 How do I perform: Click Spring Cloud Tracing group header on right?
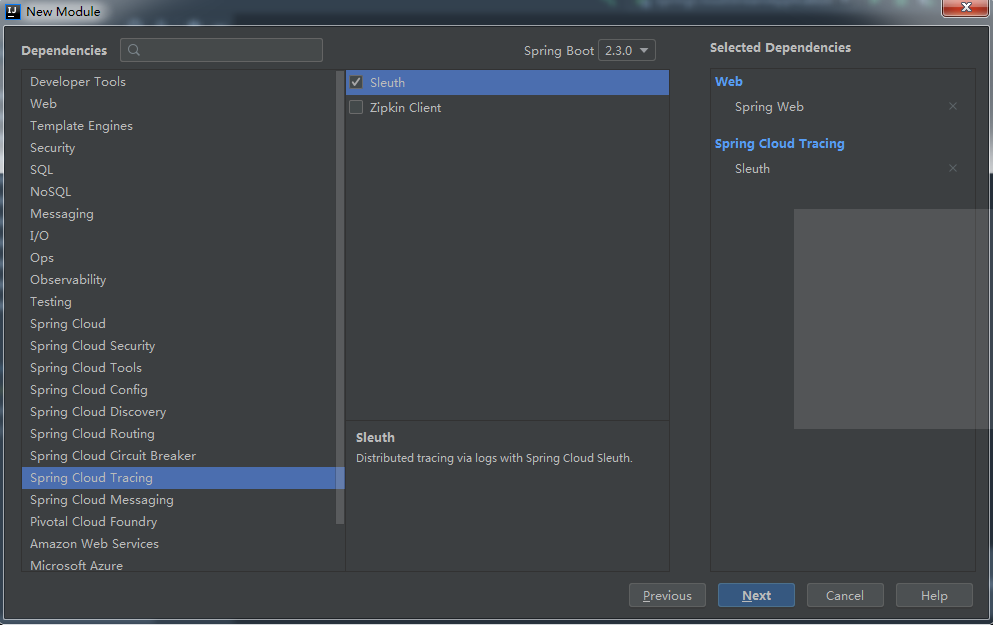(780, 144)
